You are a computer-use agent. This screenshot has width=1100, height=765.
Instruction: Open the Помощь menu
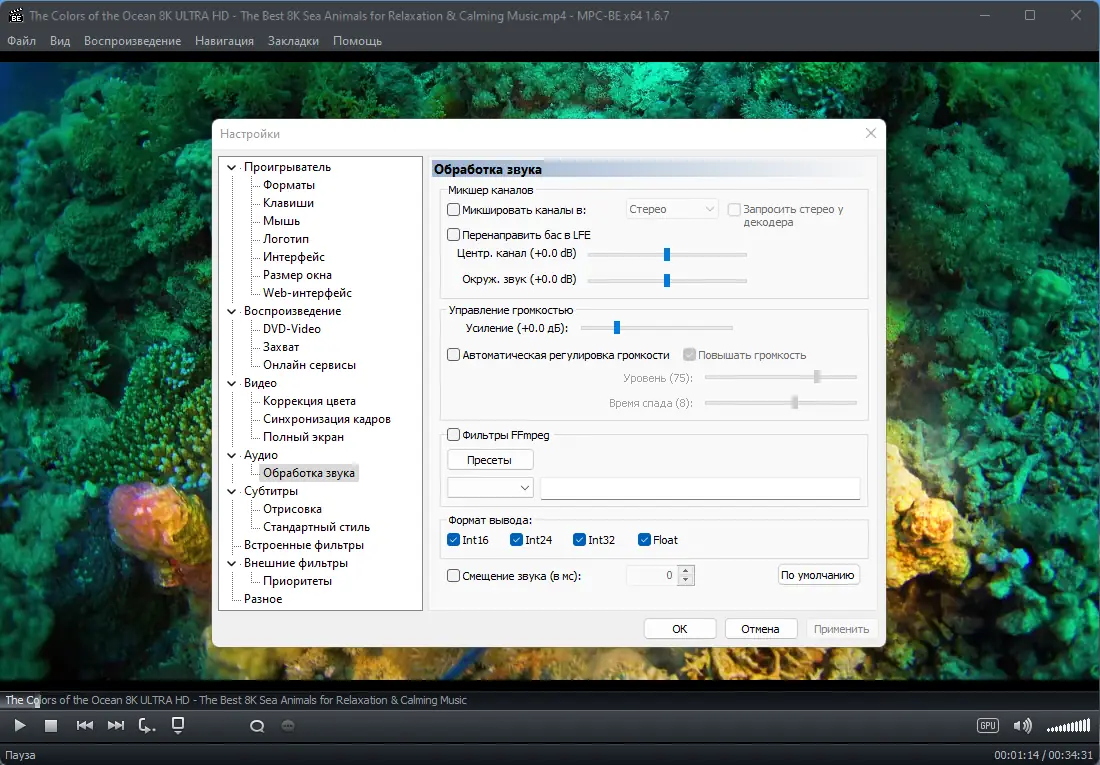[x=357, y=41]
